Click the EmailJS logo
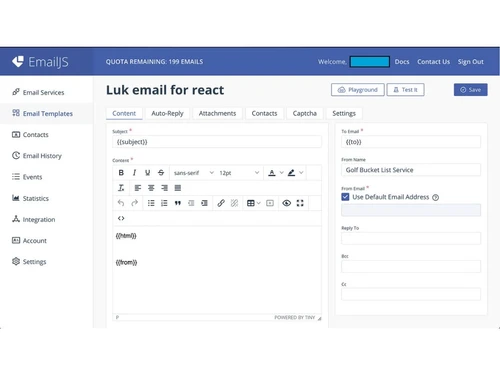Image resolution: width=500 pixels, height=375 pixels. 40,62
